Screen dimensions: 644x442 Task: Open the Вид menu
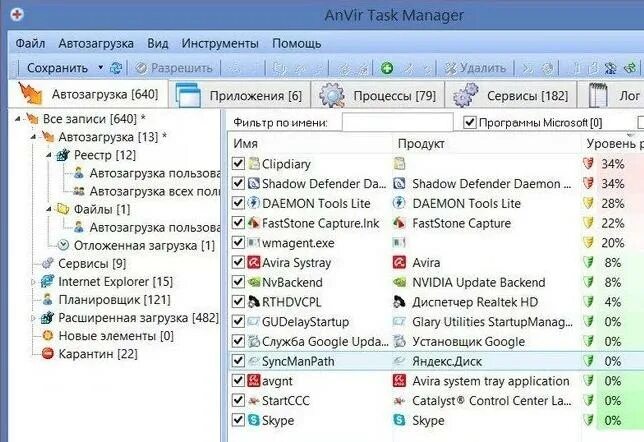(x=158, y=44)
